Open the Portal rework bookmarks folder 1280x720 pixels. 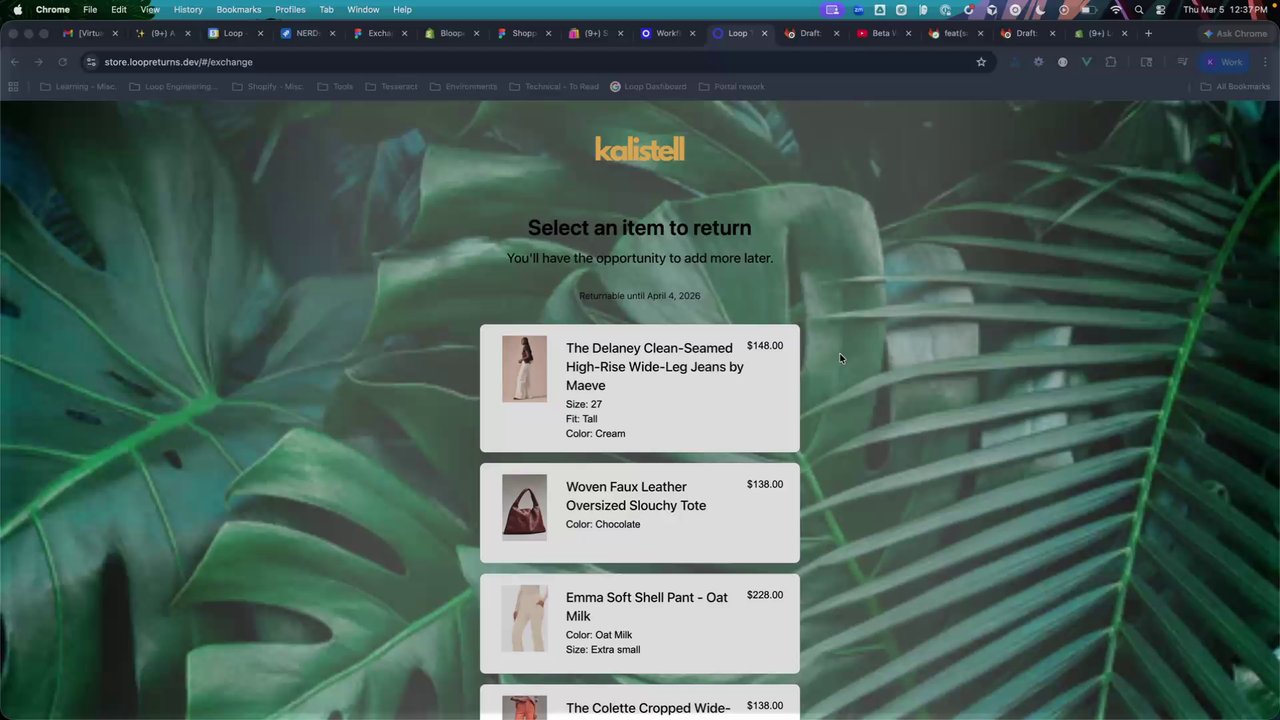pos(731,87)
